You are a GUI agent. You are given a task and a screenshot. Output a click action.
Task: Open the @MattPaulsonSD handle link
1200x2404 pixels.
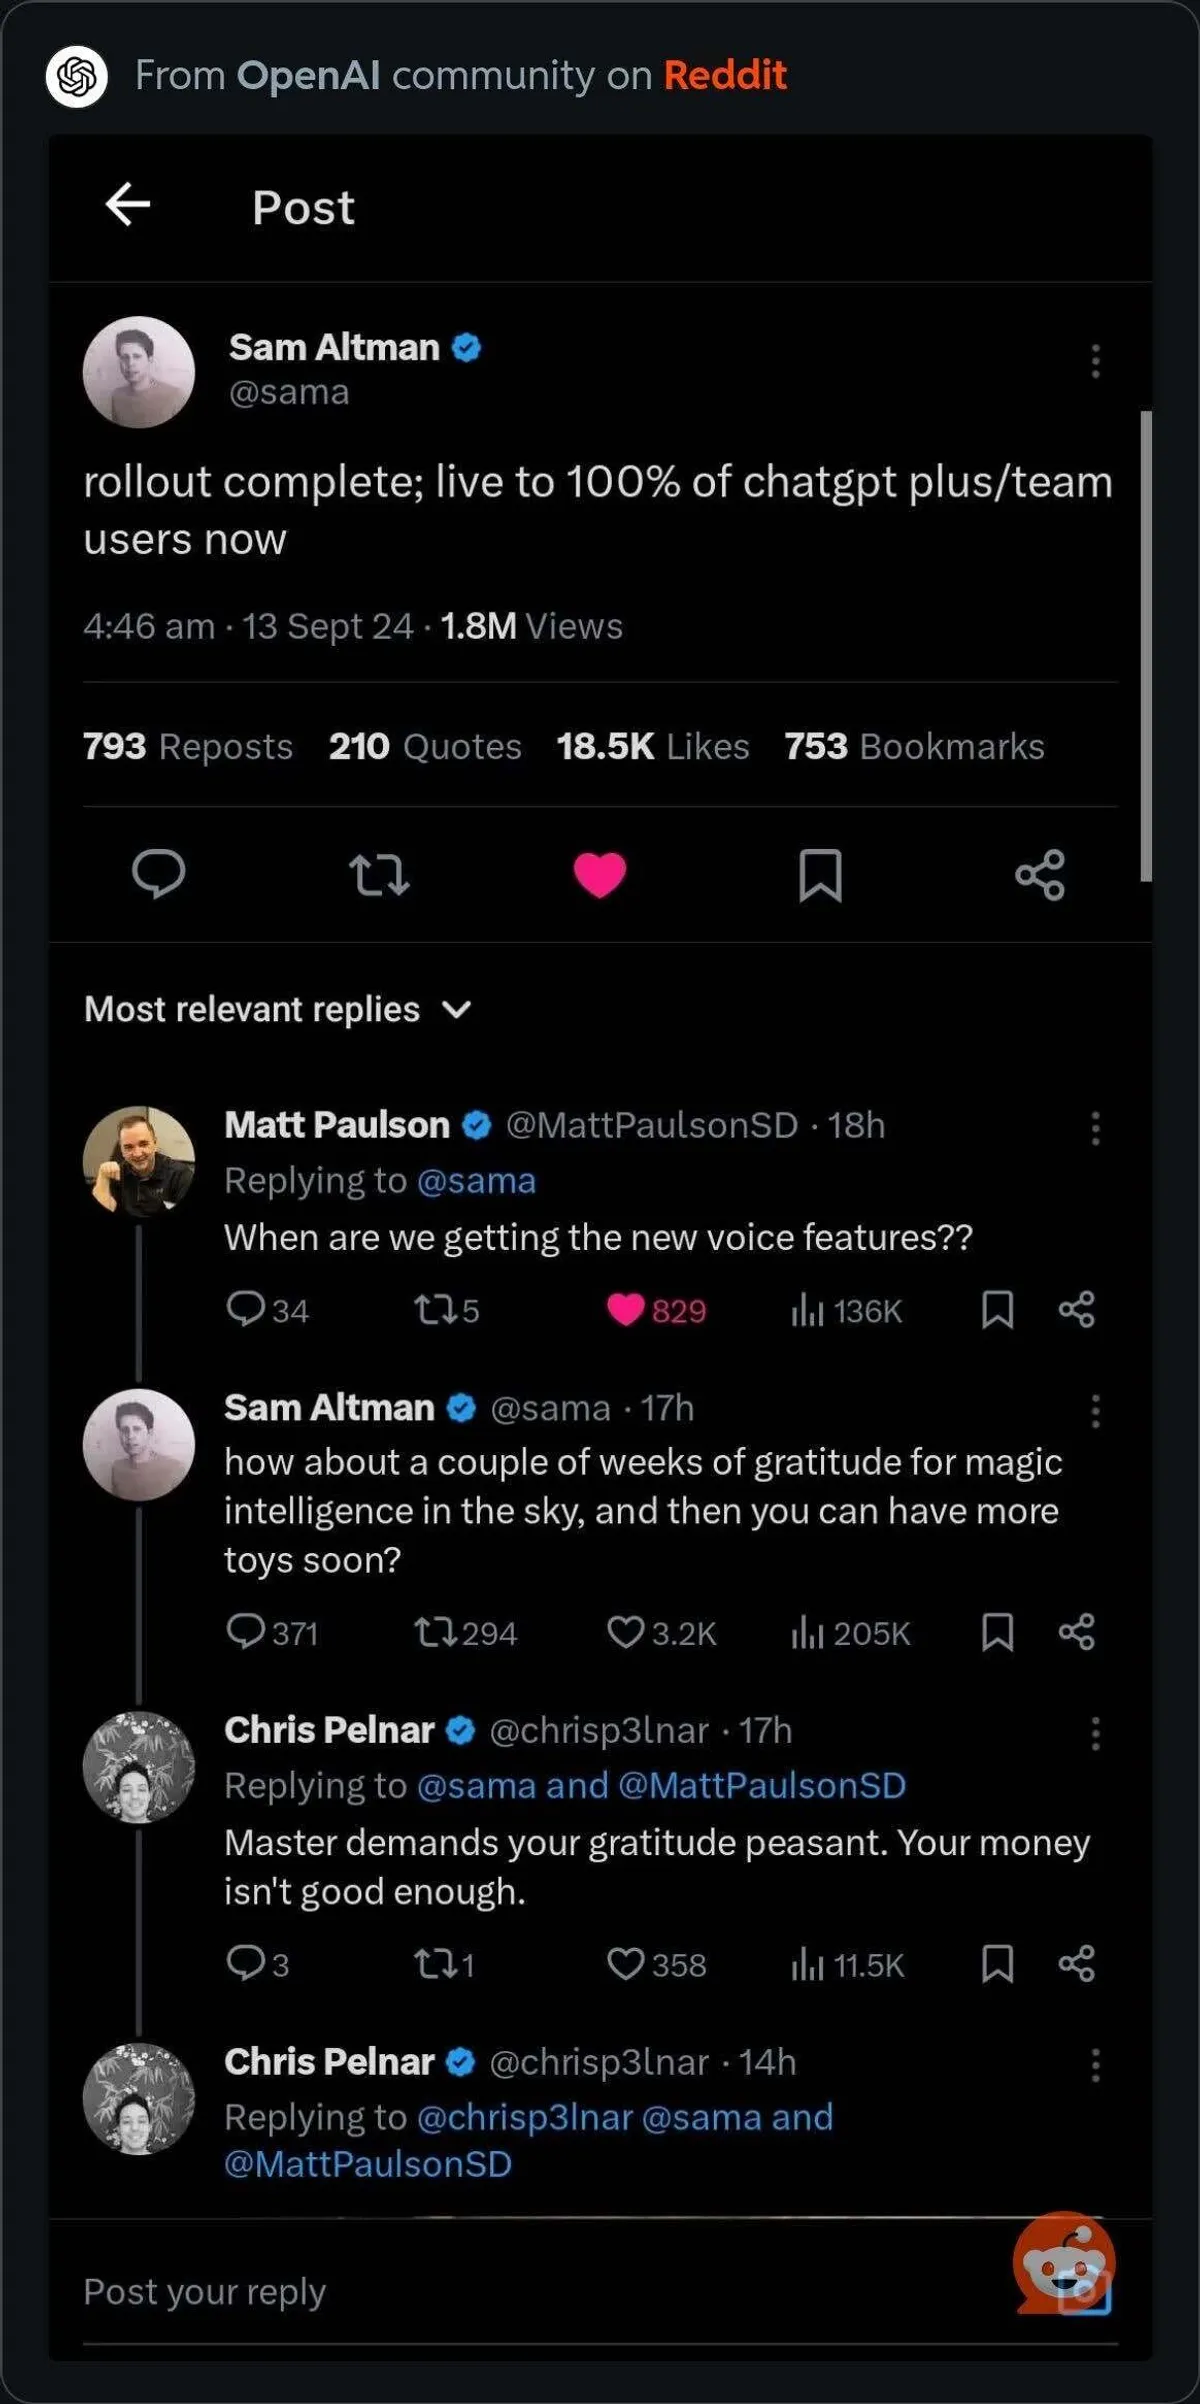(652, 1125)
